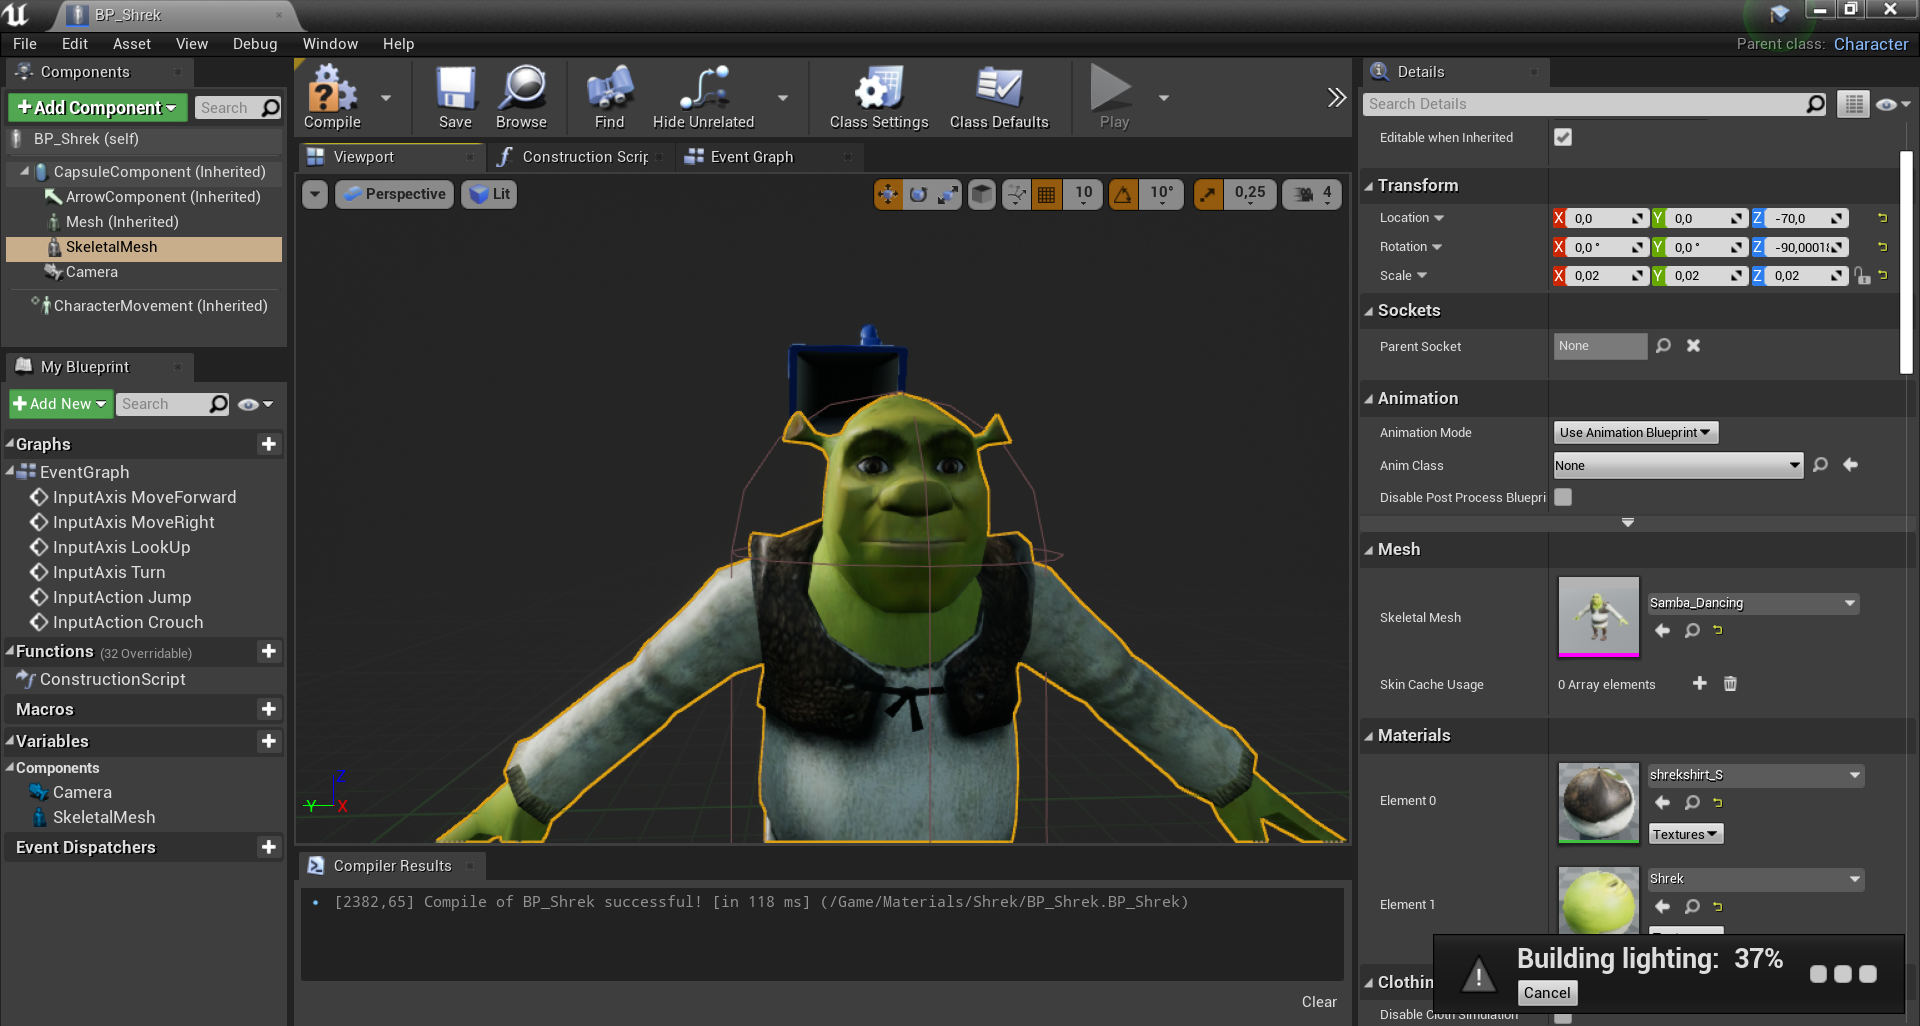The height and width of the screenshot is (1026, 1920).
Task: Toggle Editable when Inherited checkbox
Action: (1563, 137)
